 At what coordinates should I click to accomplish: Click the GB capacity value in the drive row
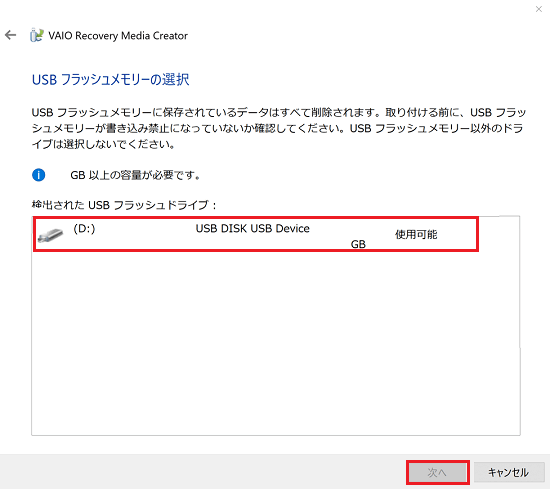tap(358, 244)
